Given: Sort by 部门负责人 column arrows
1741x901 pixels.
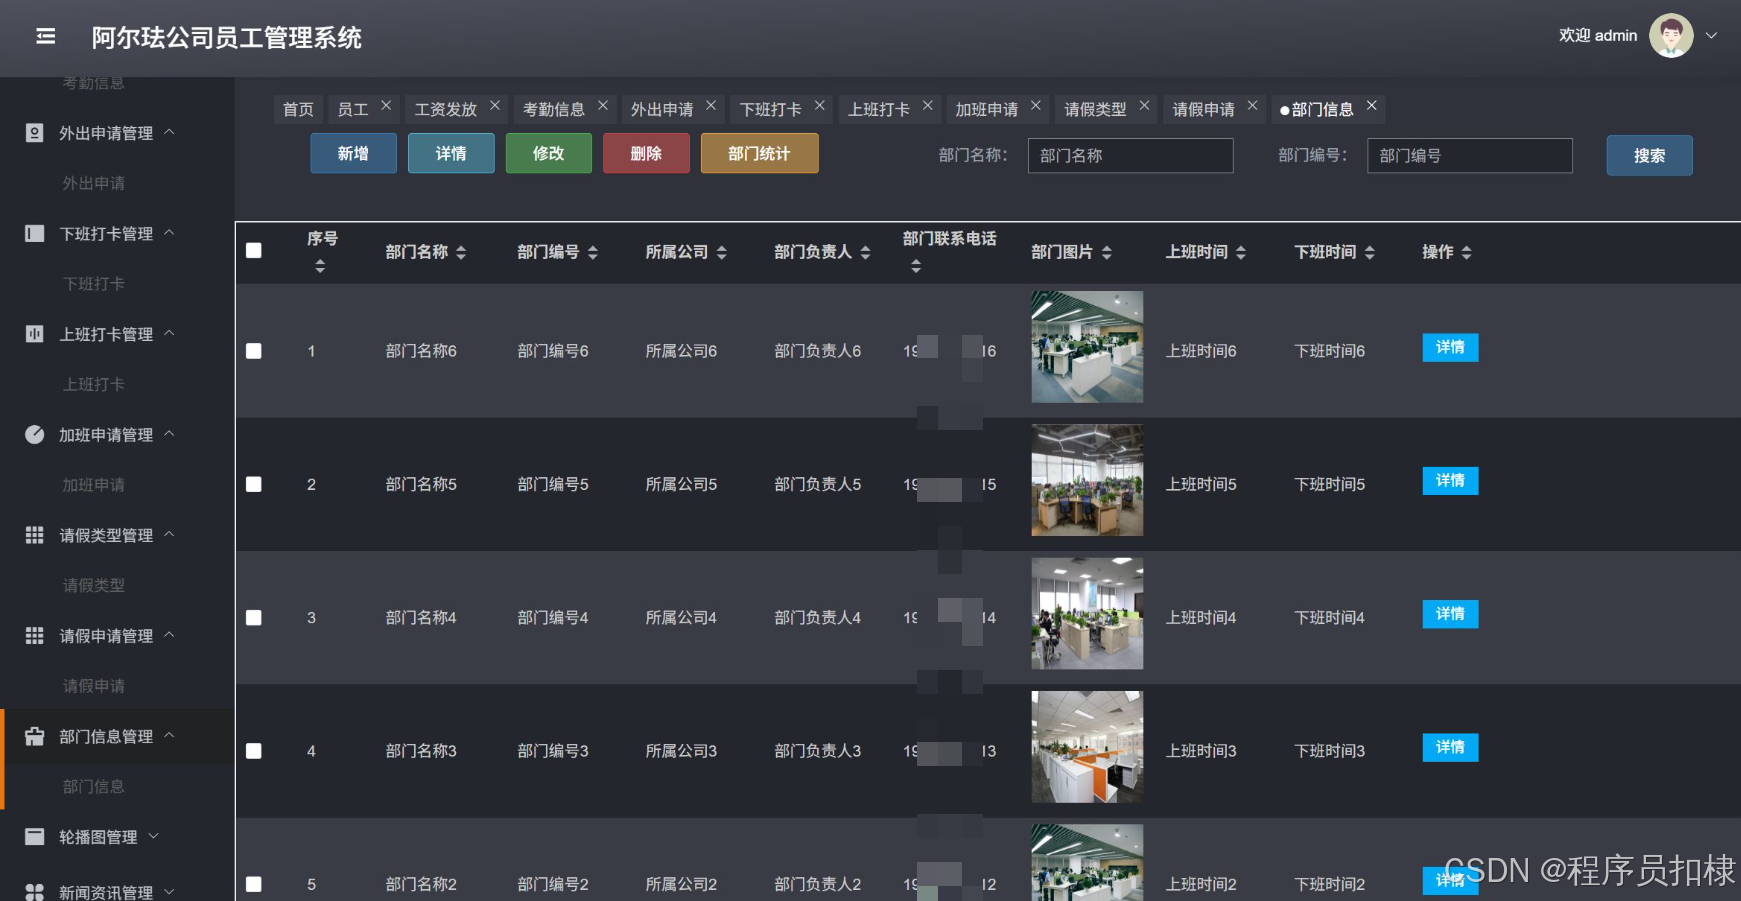Looking at the screenshot, I should [x=866, y=253].
